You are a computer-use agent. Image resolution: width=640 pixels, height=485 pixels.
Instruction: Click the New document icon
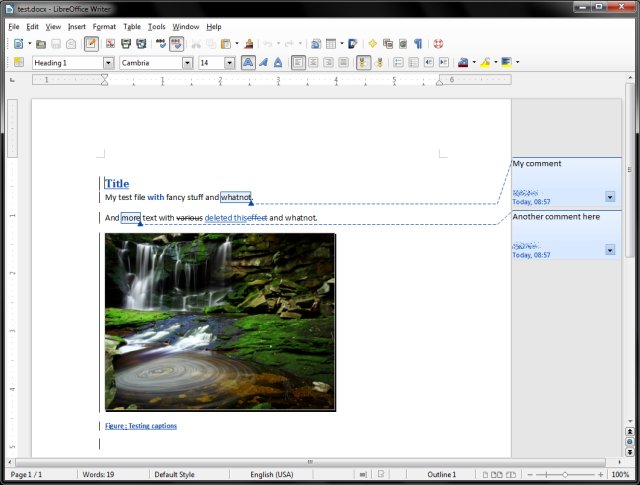click(x=18, y=44)
